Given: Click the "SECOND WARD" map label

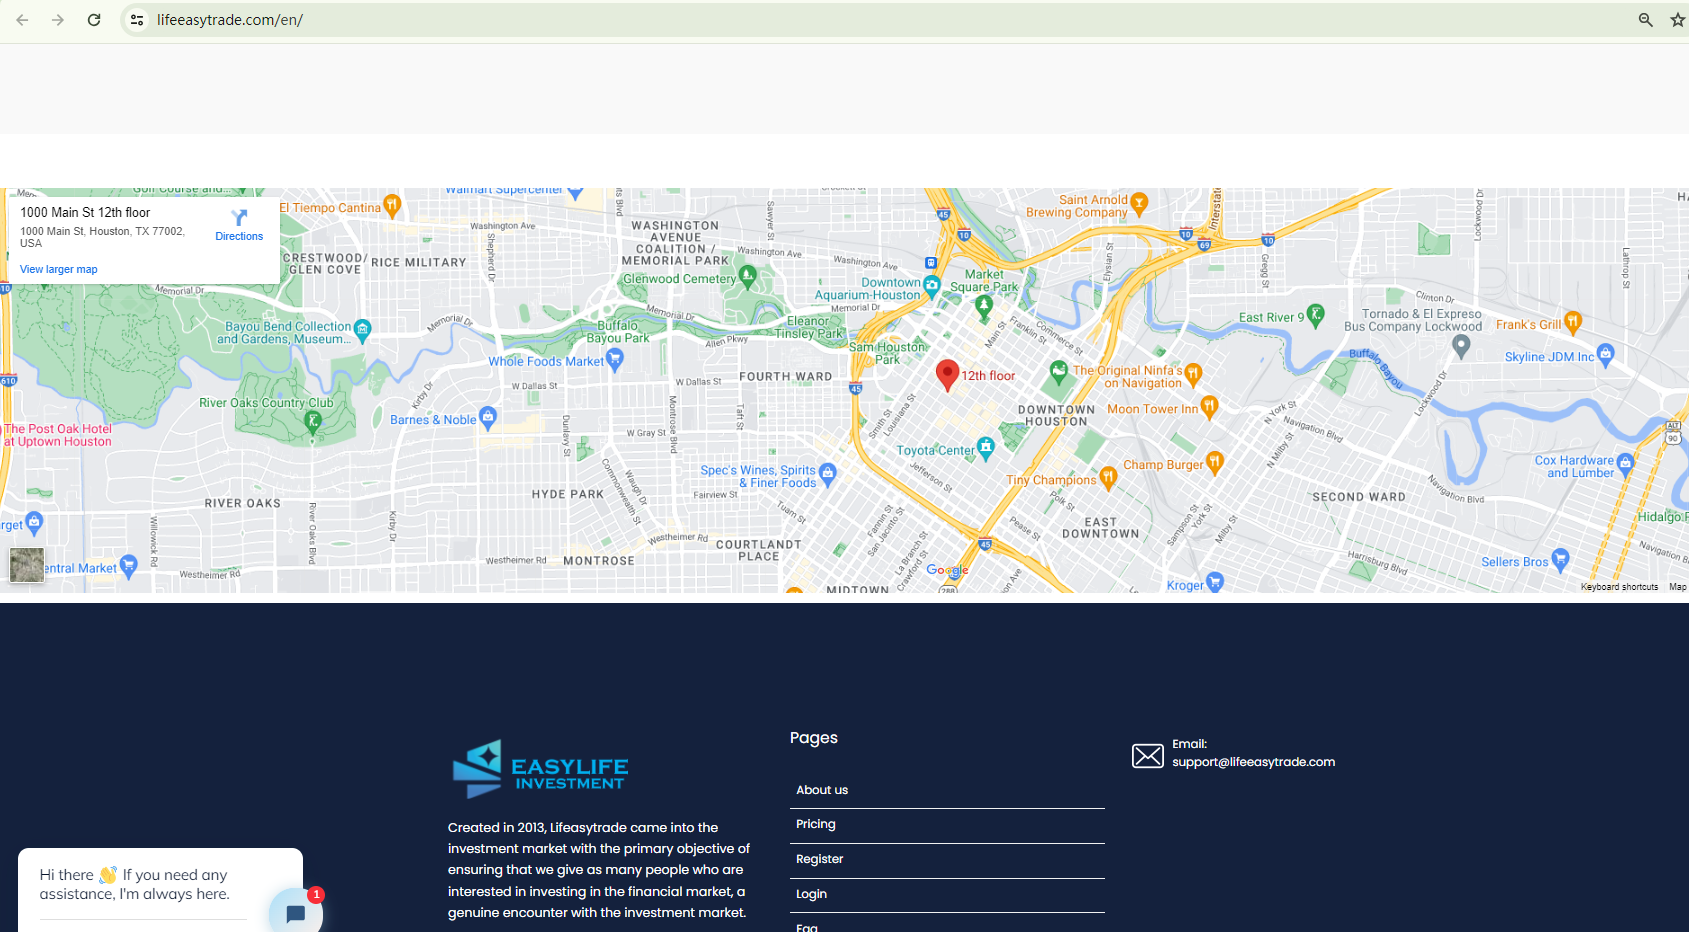Looking at the screenshot, I should tap(1359, 497).
